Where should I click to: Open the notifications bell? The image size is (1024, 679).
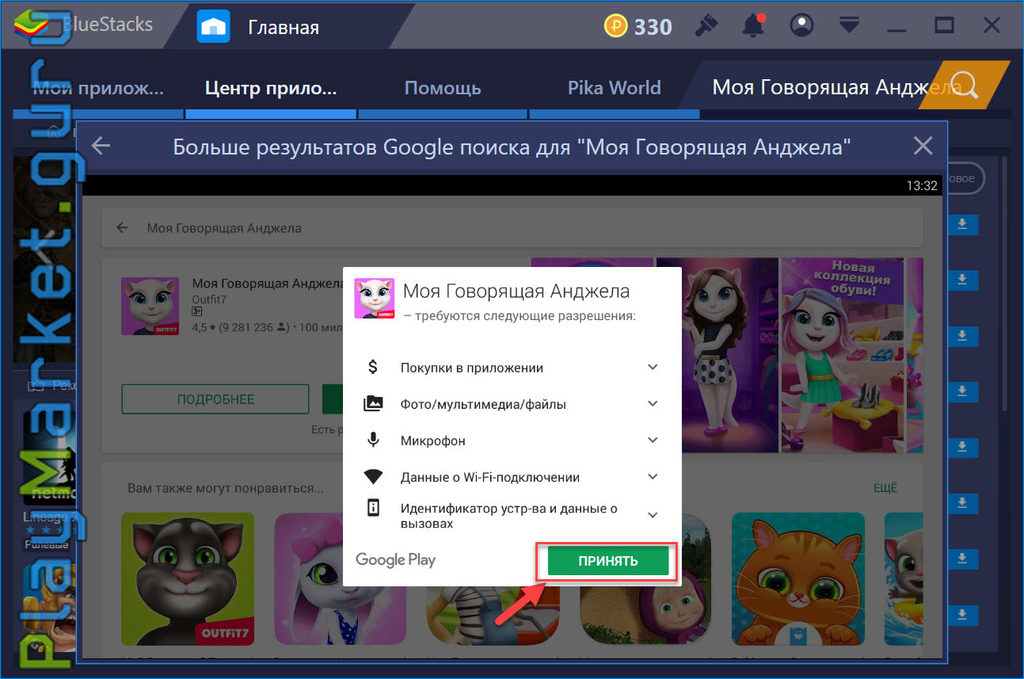coord(753,25)
